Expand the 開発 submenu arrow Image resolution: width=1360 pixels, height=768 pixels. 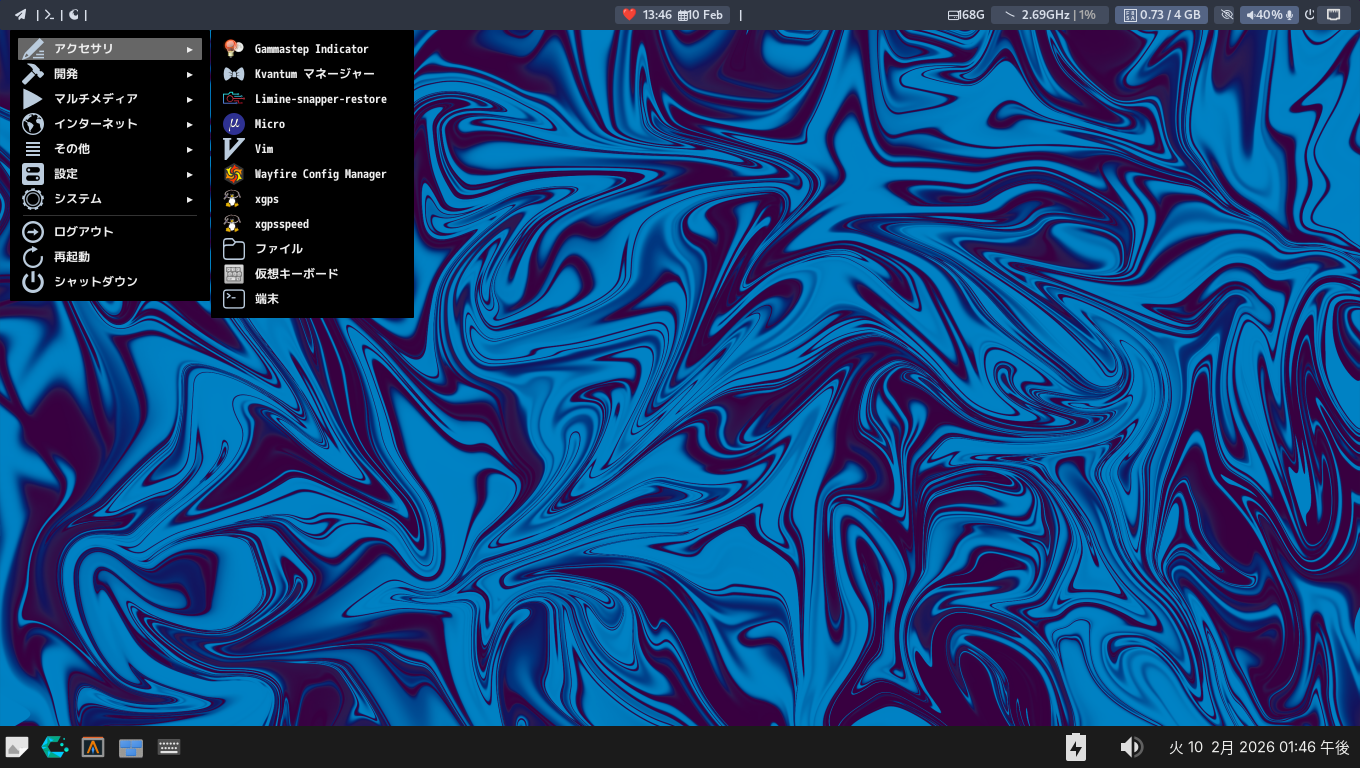tap(190, 74)
